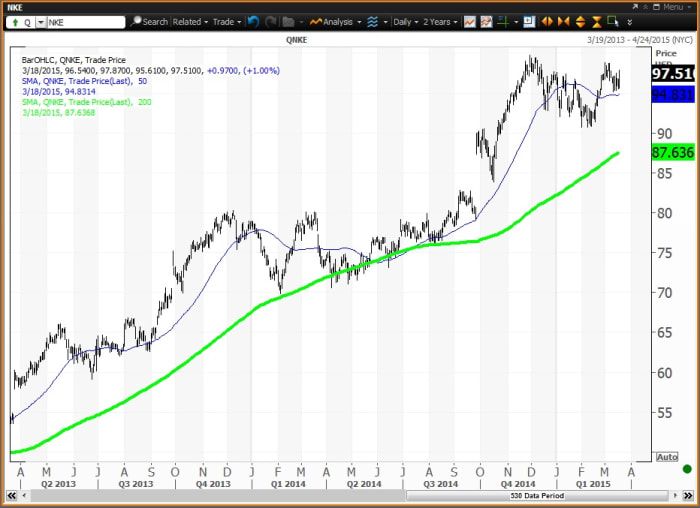The image size is (700, 508).
Task: Click the Q1 2015 quarter label
Action: click(593, 484)
